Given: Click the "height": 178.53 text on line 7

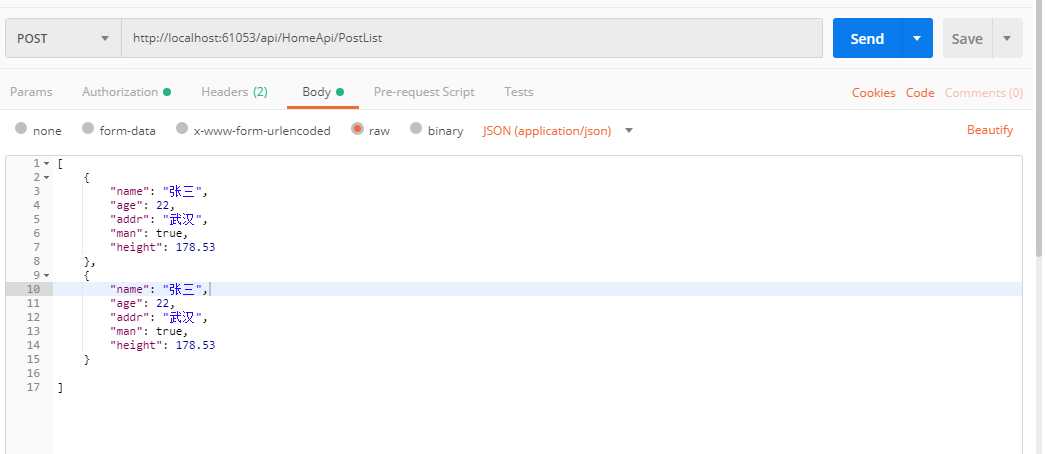Looking at the screenshot, I should [x=163, y=247].
